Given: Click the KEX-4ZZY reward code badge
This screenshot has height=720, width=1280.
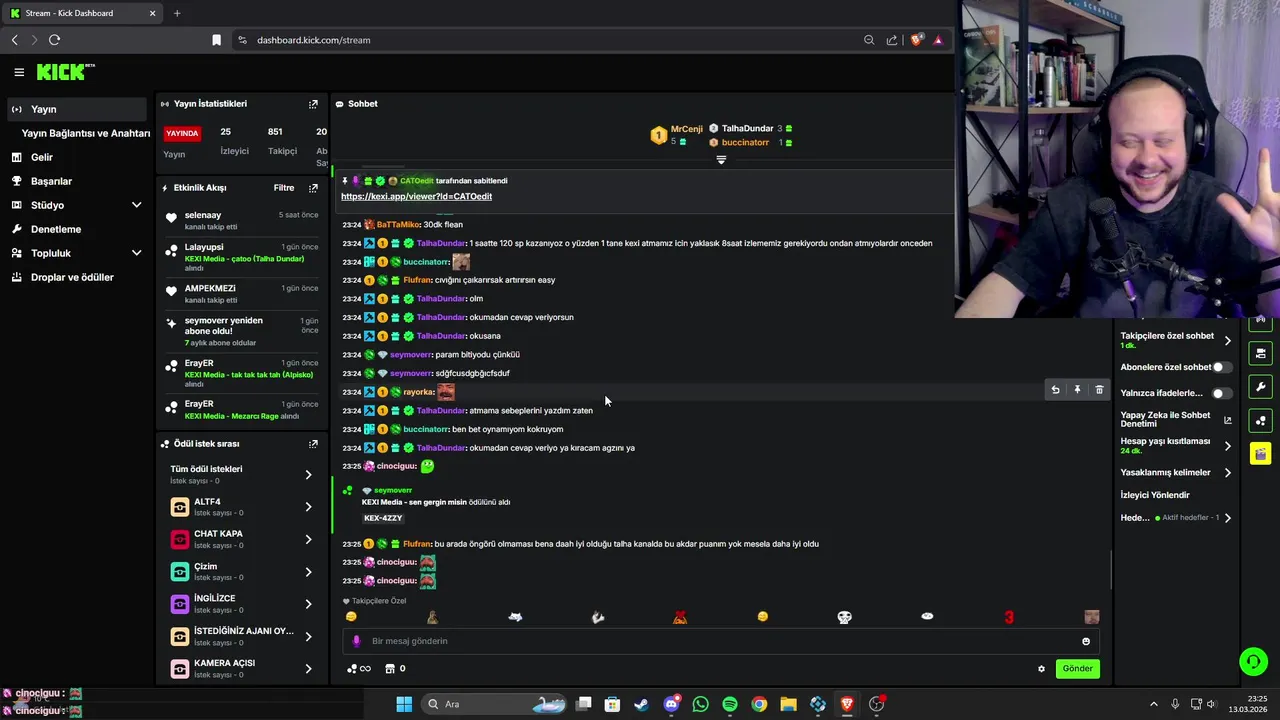Looking at the screenshot, I should [383, 518].
